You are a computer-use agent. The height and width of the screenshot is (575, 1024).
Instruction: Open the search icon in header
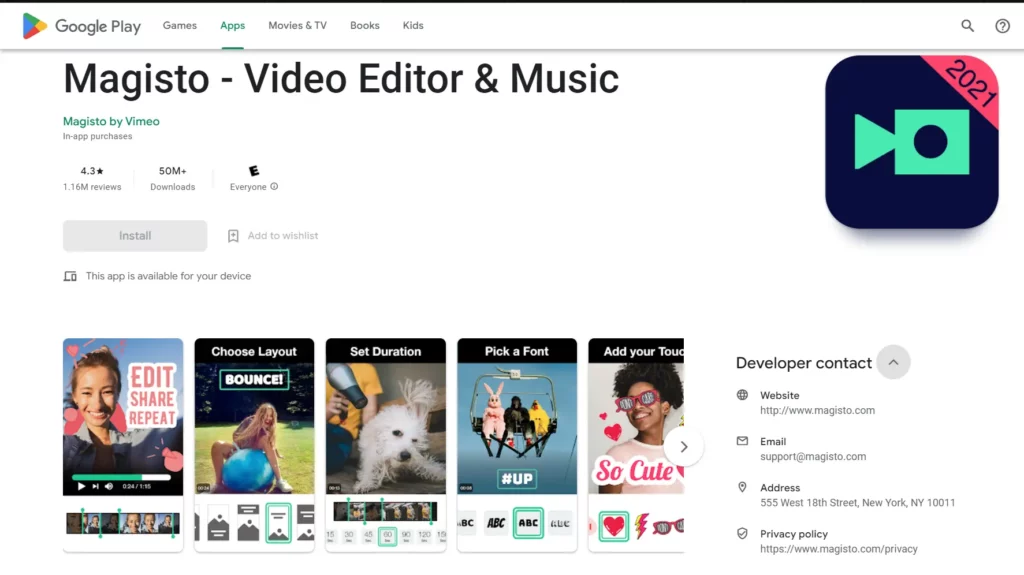point(967,25)
